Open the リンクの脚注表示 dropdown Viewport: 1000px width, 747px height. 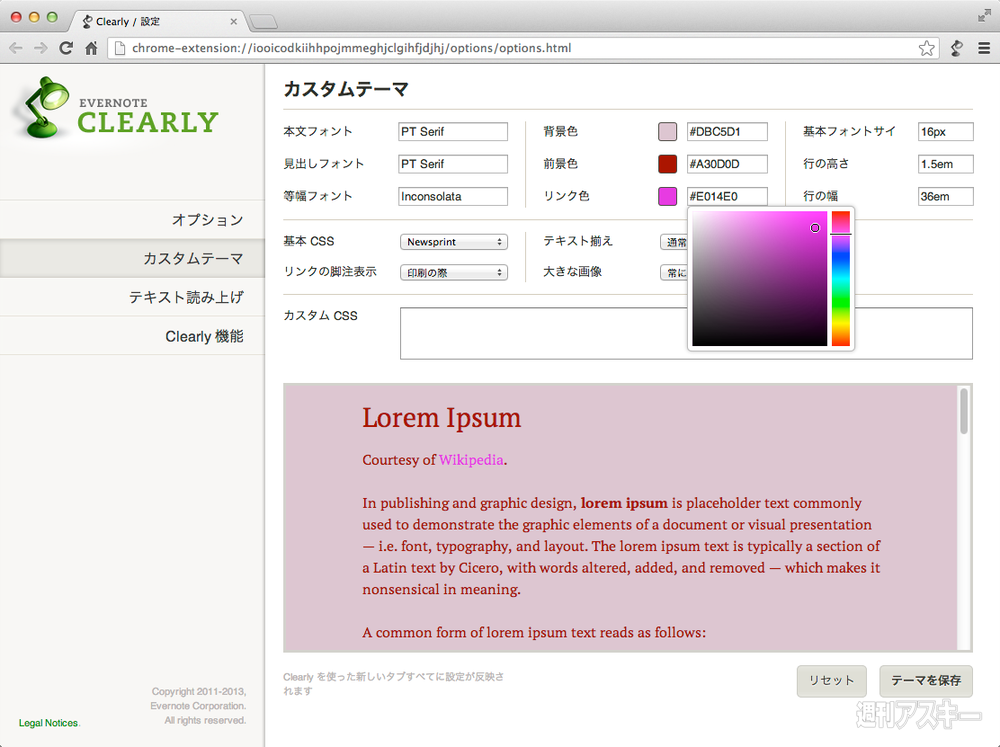pyautogui.click(x=453, y=272)
